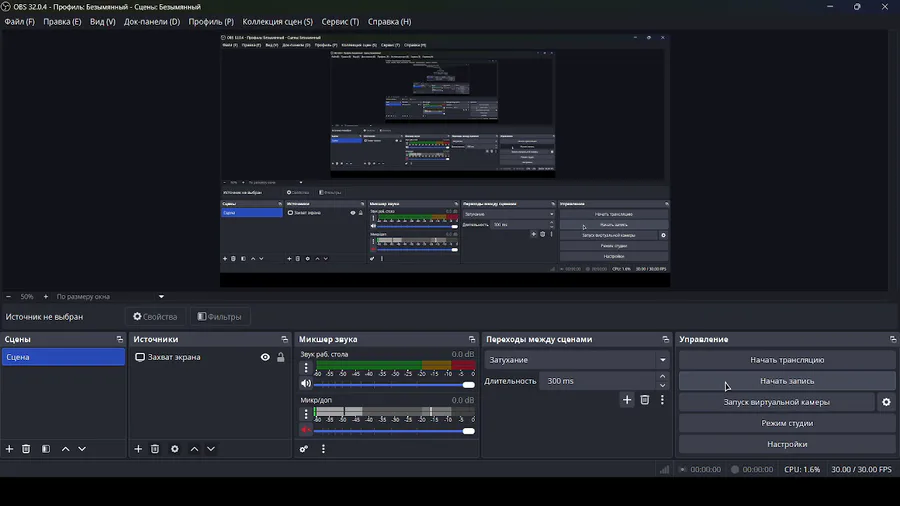Open the Файл menu
900x506 pixels.
coord(20,22)
